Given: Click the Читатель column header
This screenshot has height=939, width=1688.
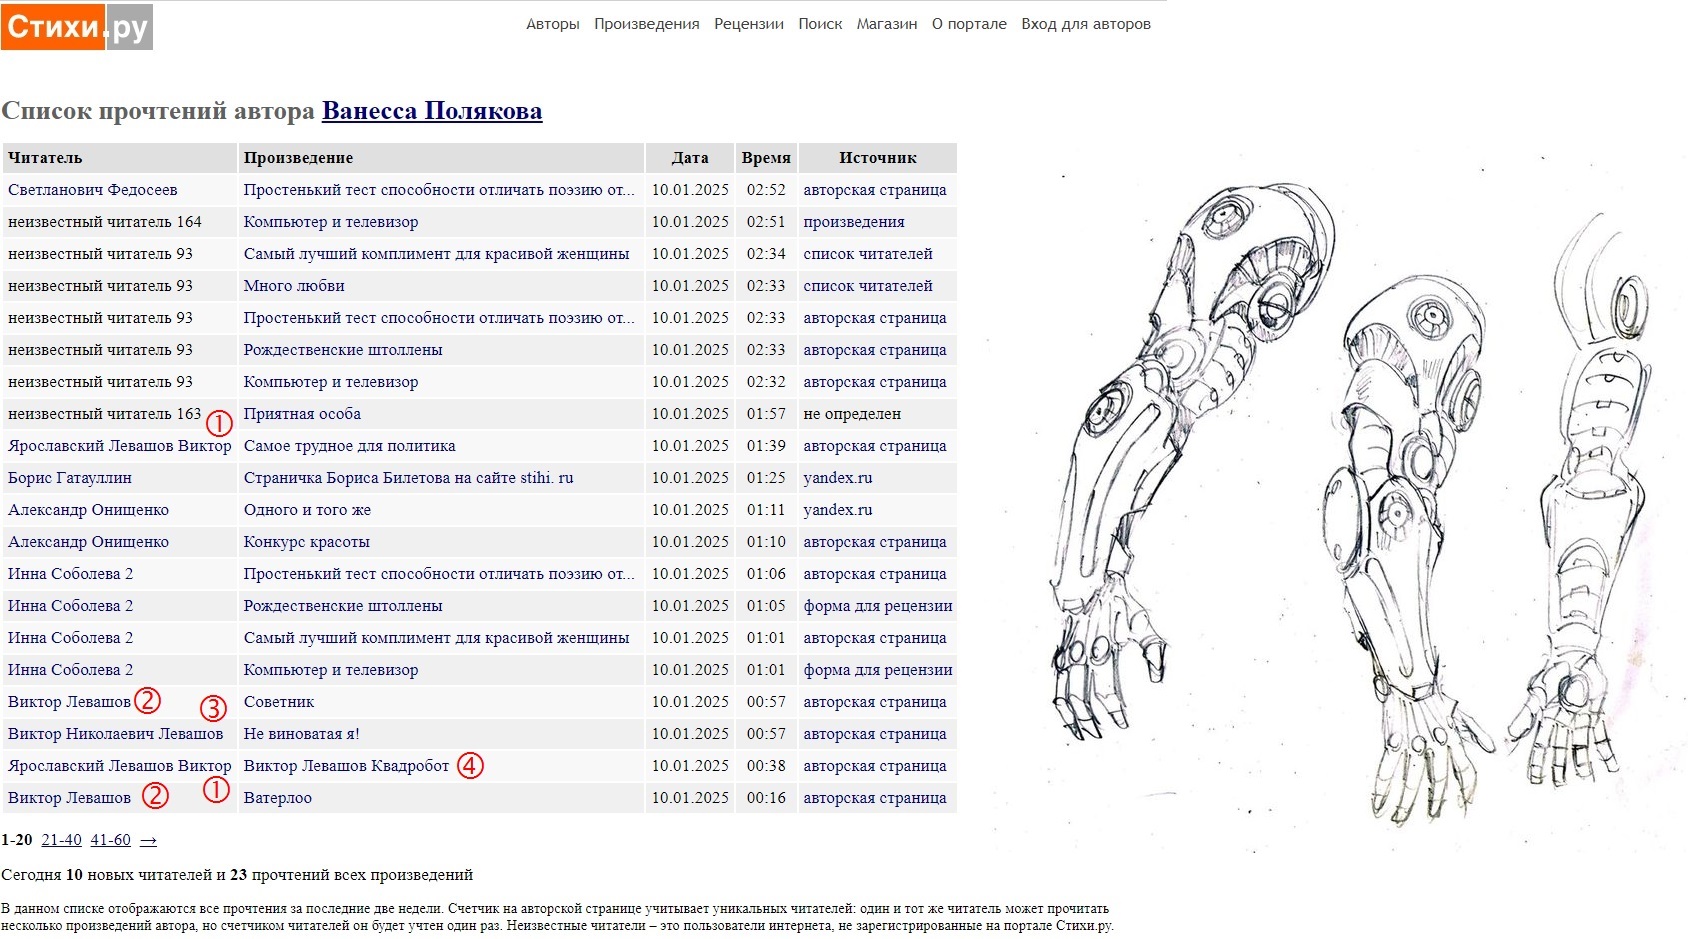Looking at the screenshot, I should tap(119, 158).
